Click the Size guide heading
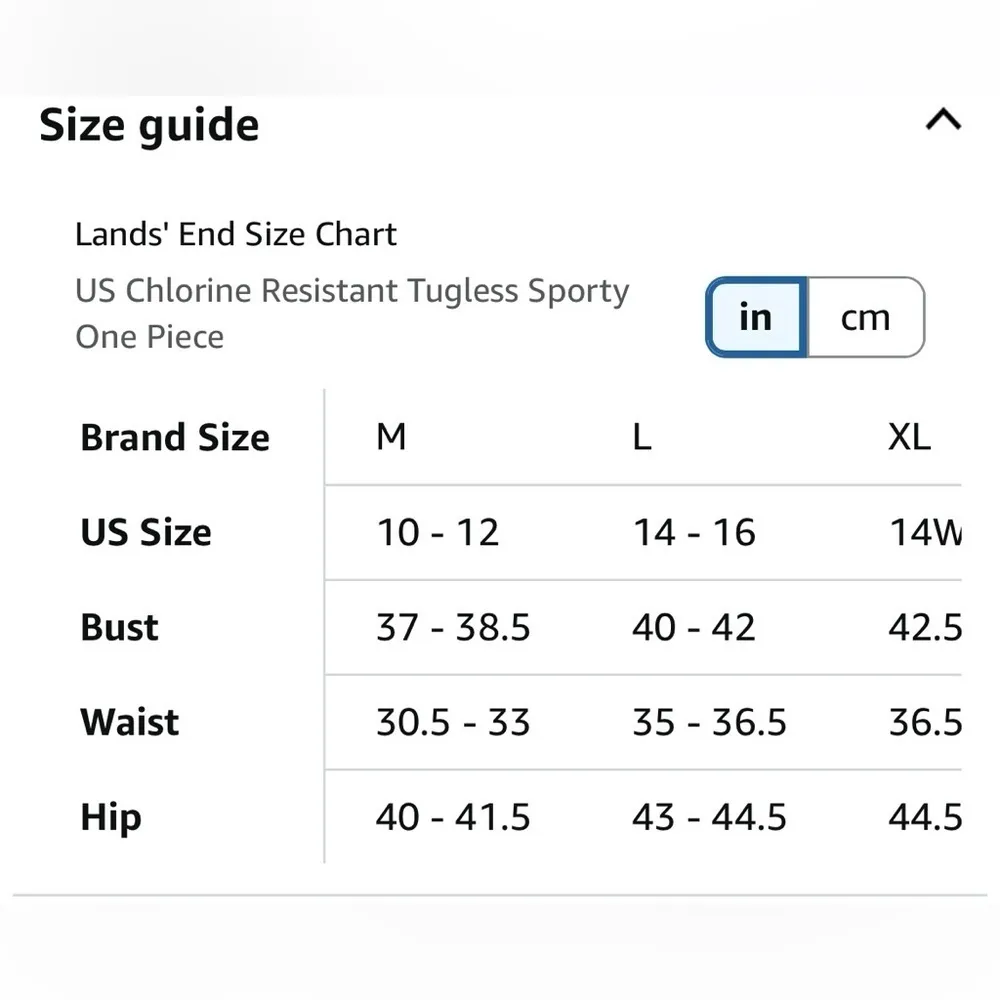1000x1000 pixels. 149,126
